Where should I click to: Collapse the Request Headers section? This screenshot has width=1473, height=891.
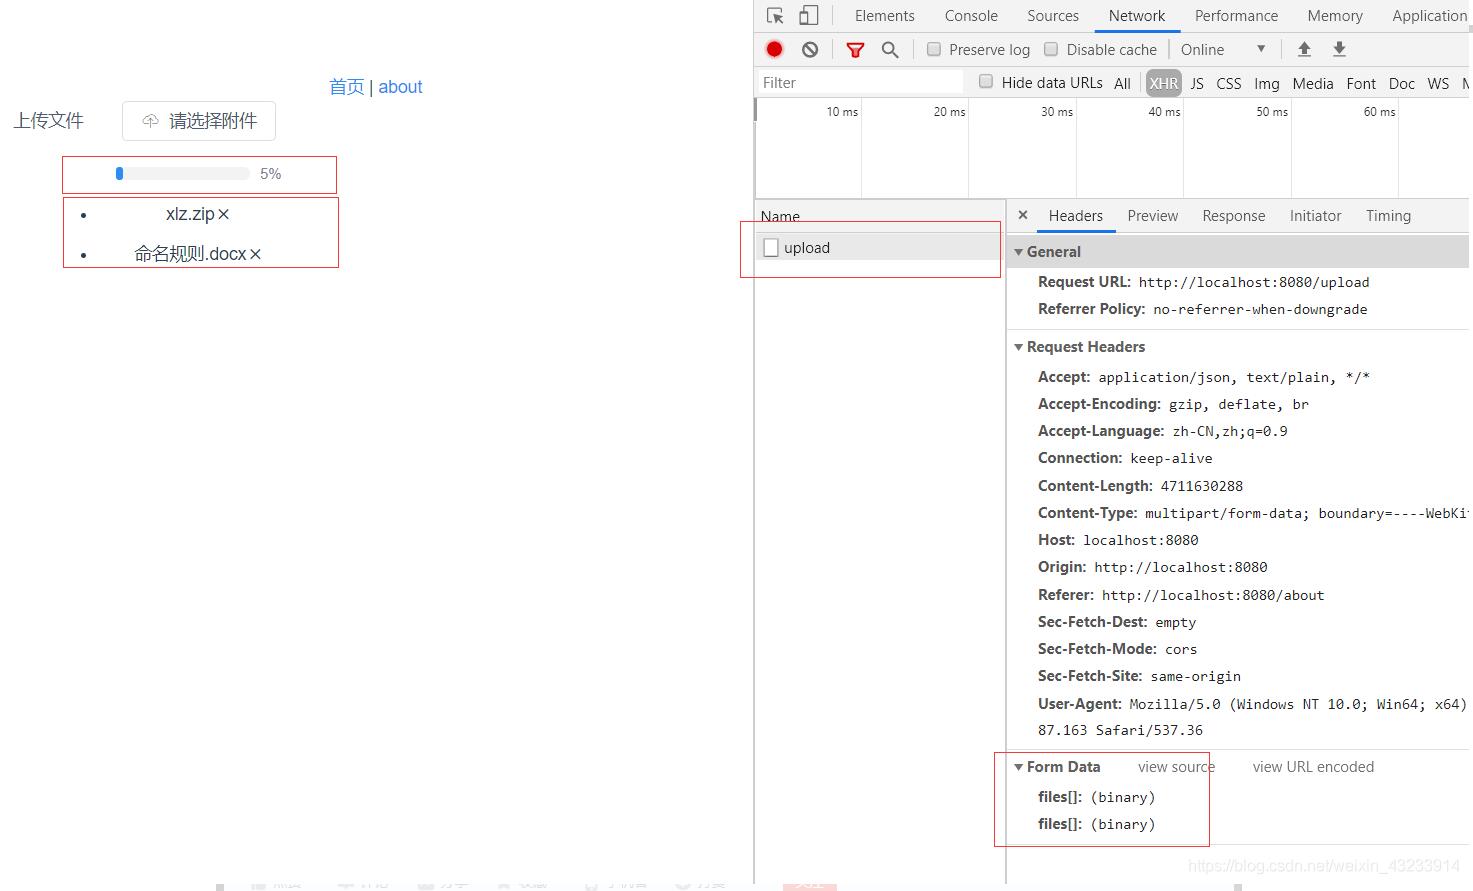[x=1019, y=347]
